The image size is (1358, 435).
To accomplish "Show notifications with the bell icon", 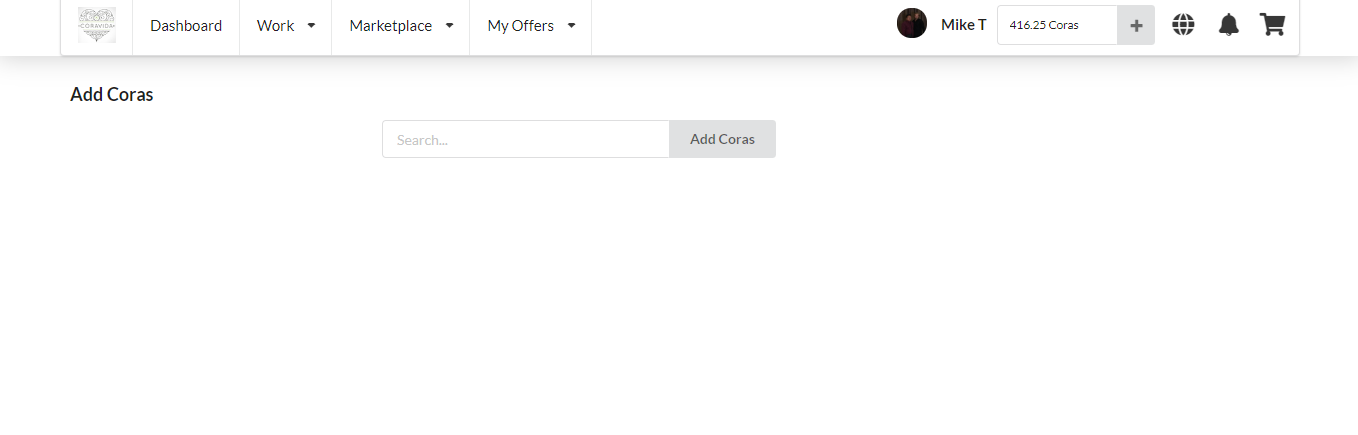I will click(1228, 25).
